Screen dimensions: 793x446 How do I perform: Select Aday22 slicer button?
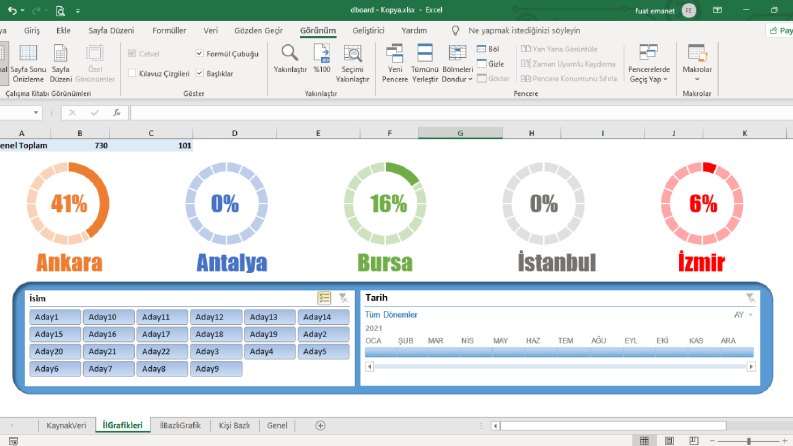[162, 351]
